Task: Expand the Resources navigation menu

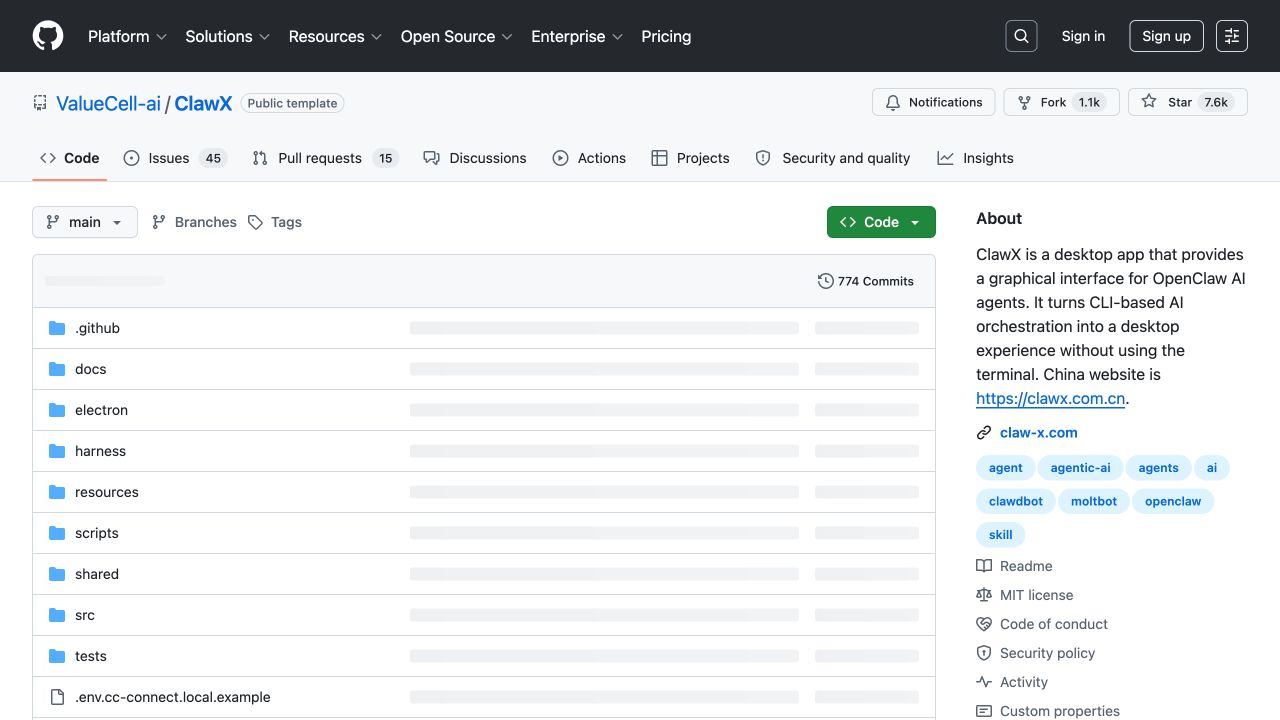Action: coord(335,36)
